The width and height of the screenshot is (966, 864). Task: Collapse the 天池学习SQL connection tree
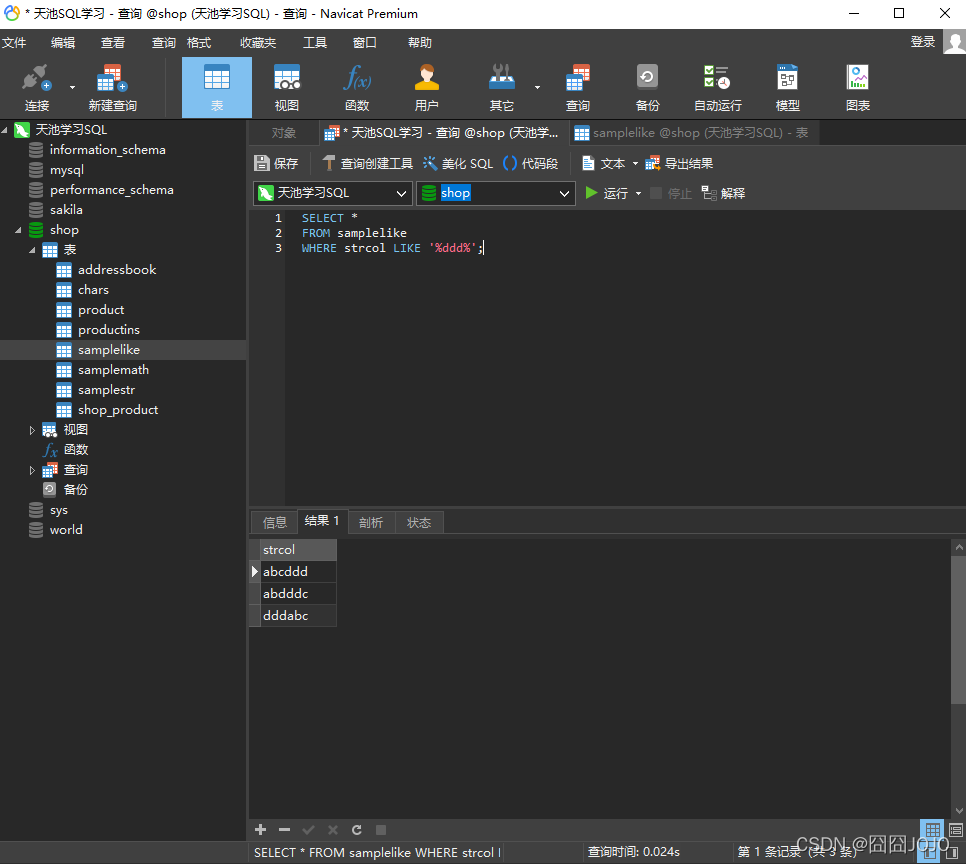tap(4, 130)
